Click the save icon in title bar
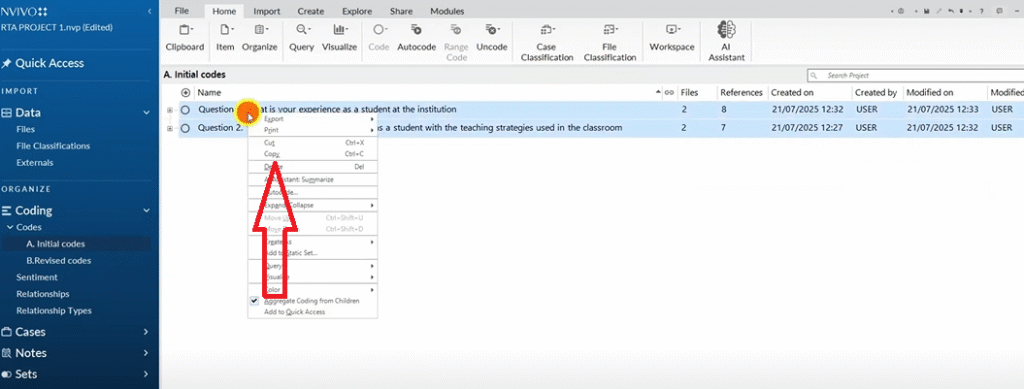Screen dimensions: 1024x389 click(x=927, y=11)
